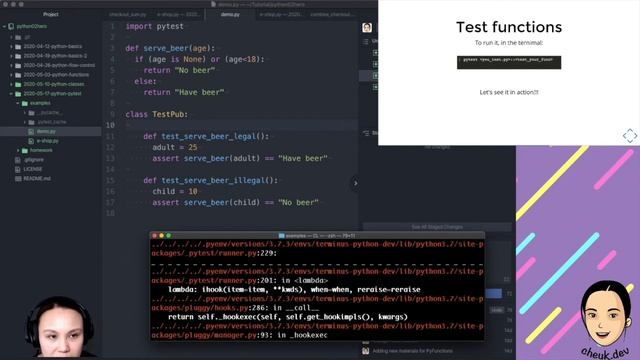Collapse the python02hero root folder
Screen dimensions: 640x360
tap(4, 26)
